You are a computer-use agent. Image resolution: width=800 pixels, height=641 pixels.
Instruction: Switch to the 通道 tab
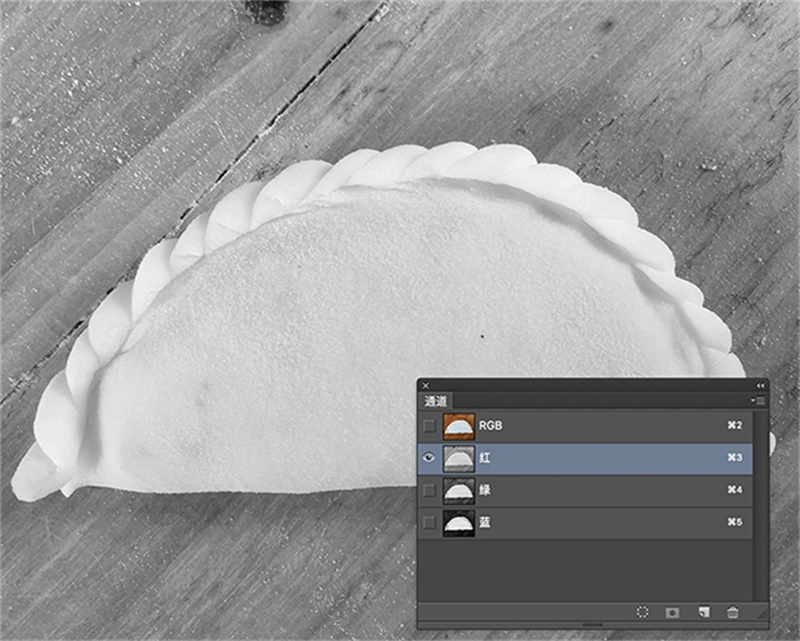tap(436, 401)
